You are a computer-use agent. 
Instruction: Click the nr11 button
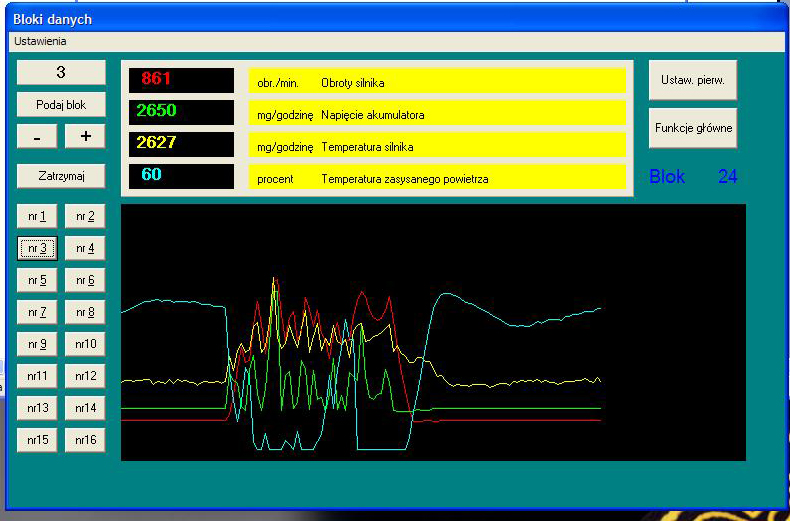37,376
